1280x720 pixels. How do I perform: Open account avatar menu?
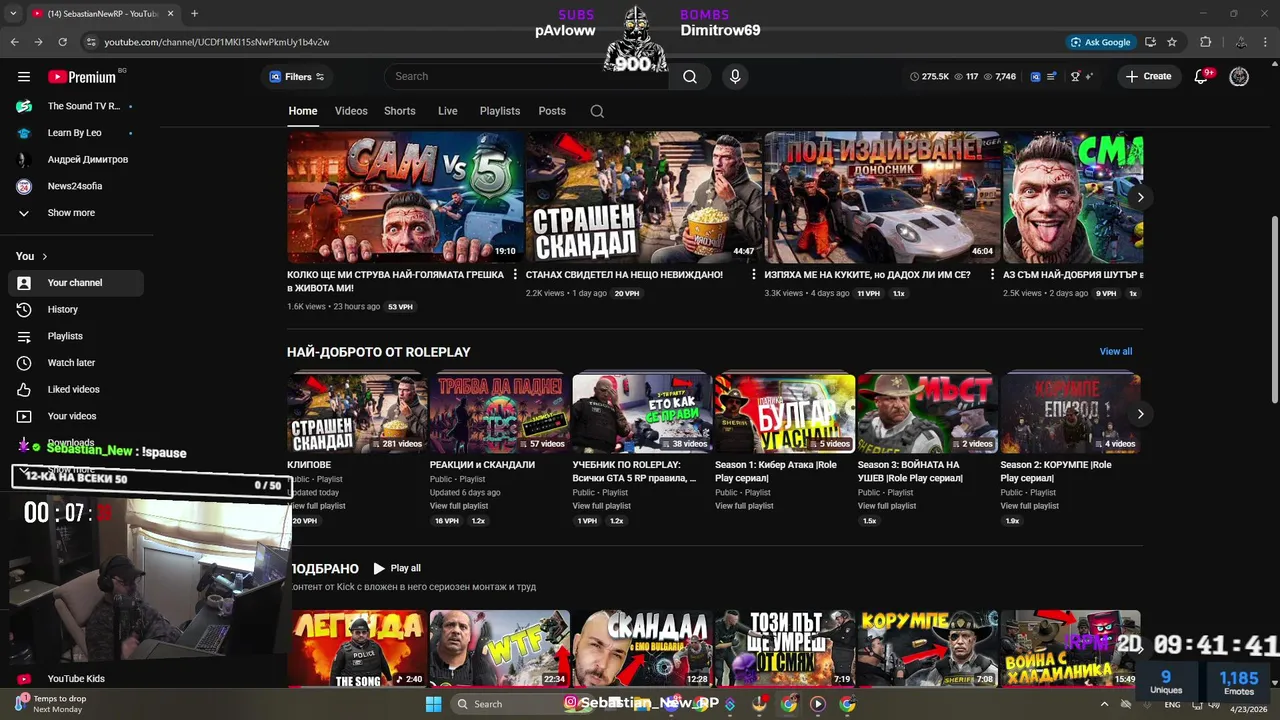1239,77
